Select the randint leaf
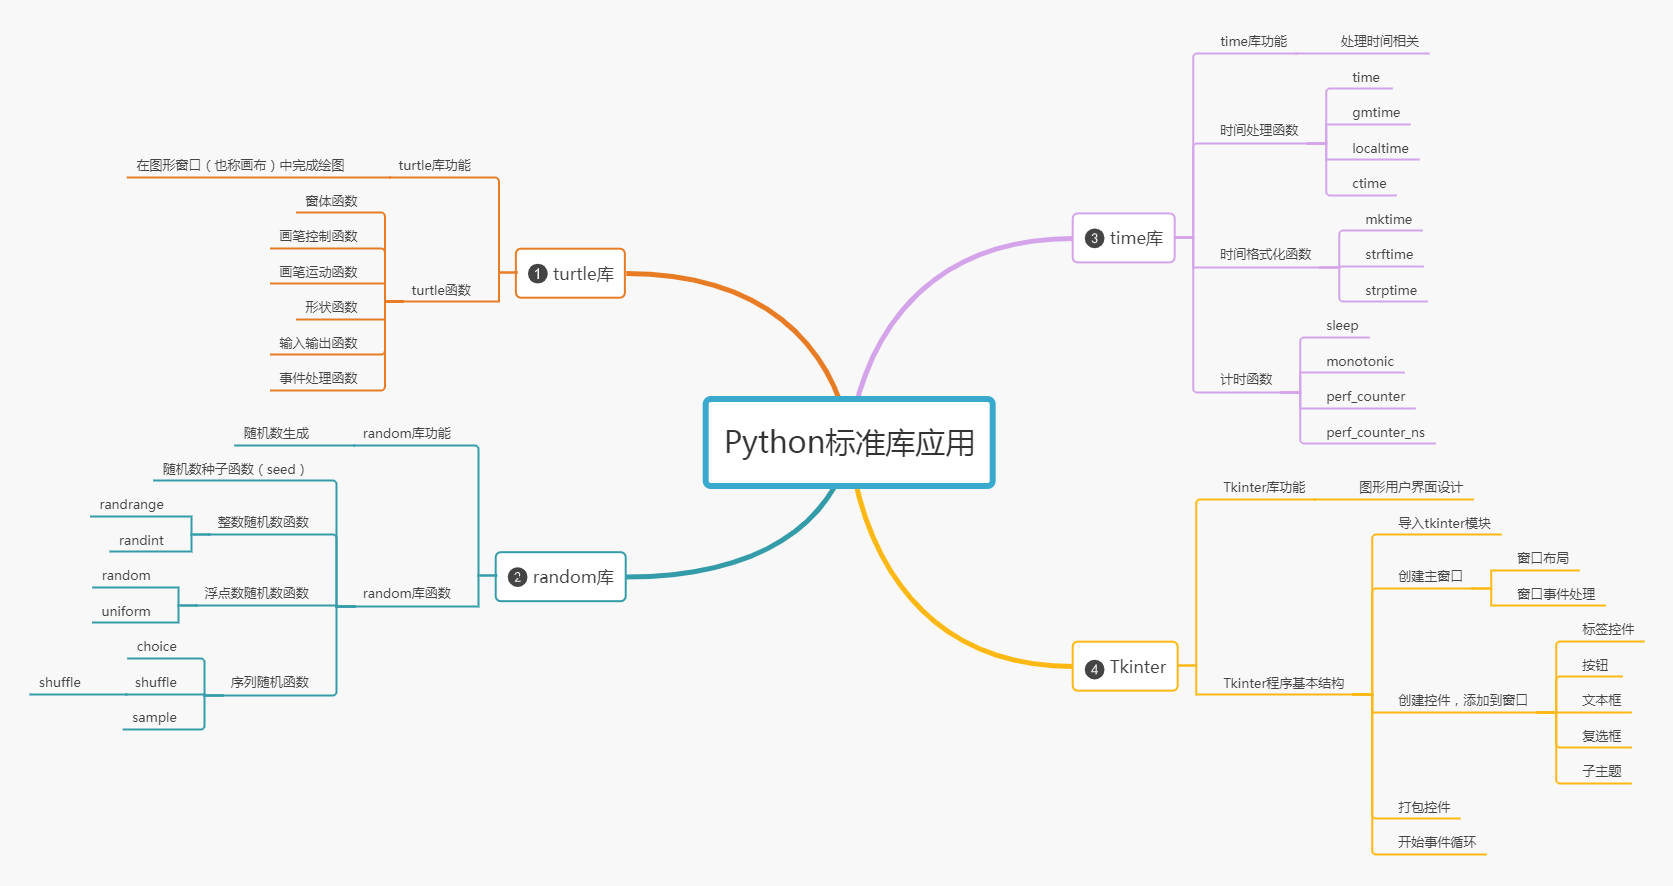The height and width of the screenshot is (886, 1673). (141, 541)
